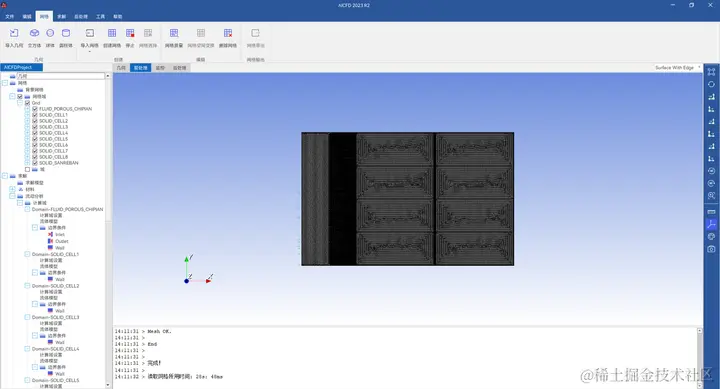Expand the SOLID_CELL2 mesh node
720x389 pixels.
(x=28, y=121)
